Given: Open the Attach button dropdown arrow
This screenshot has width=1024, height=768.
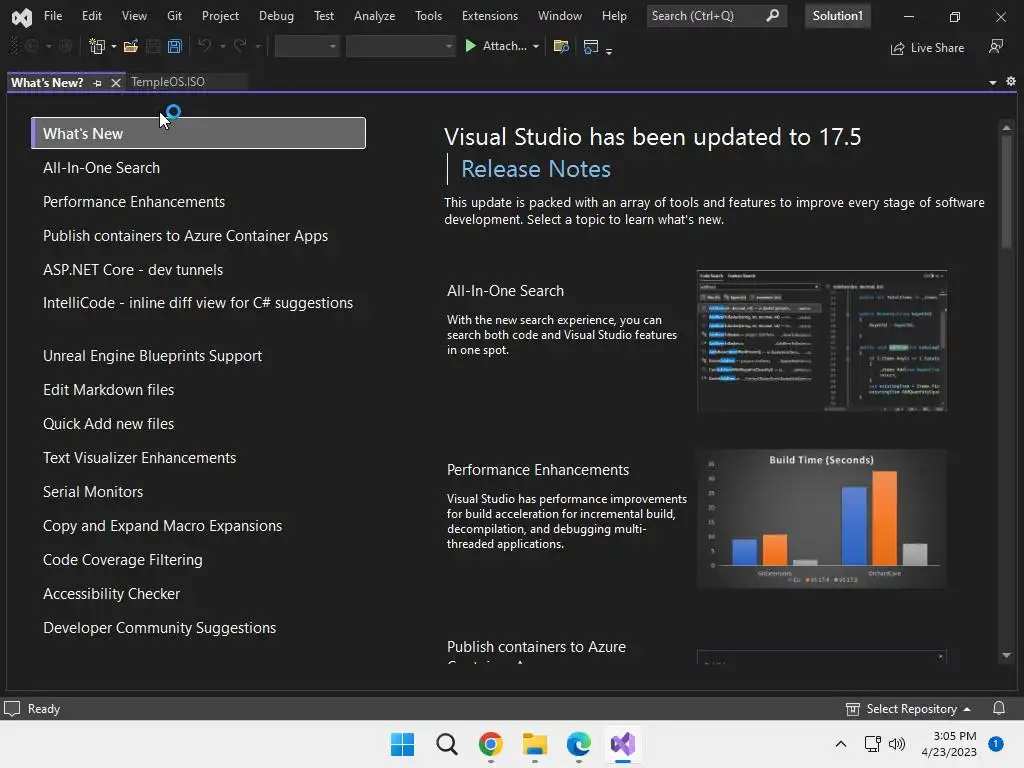Looking at the screenshot, I should 536,46.
